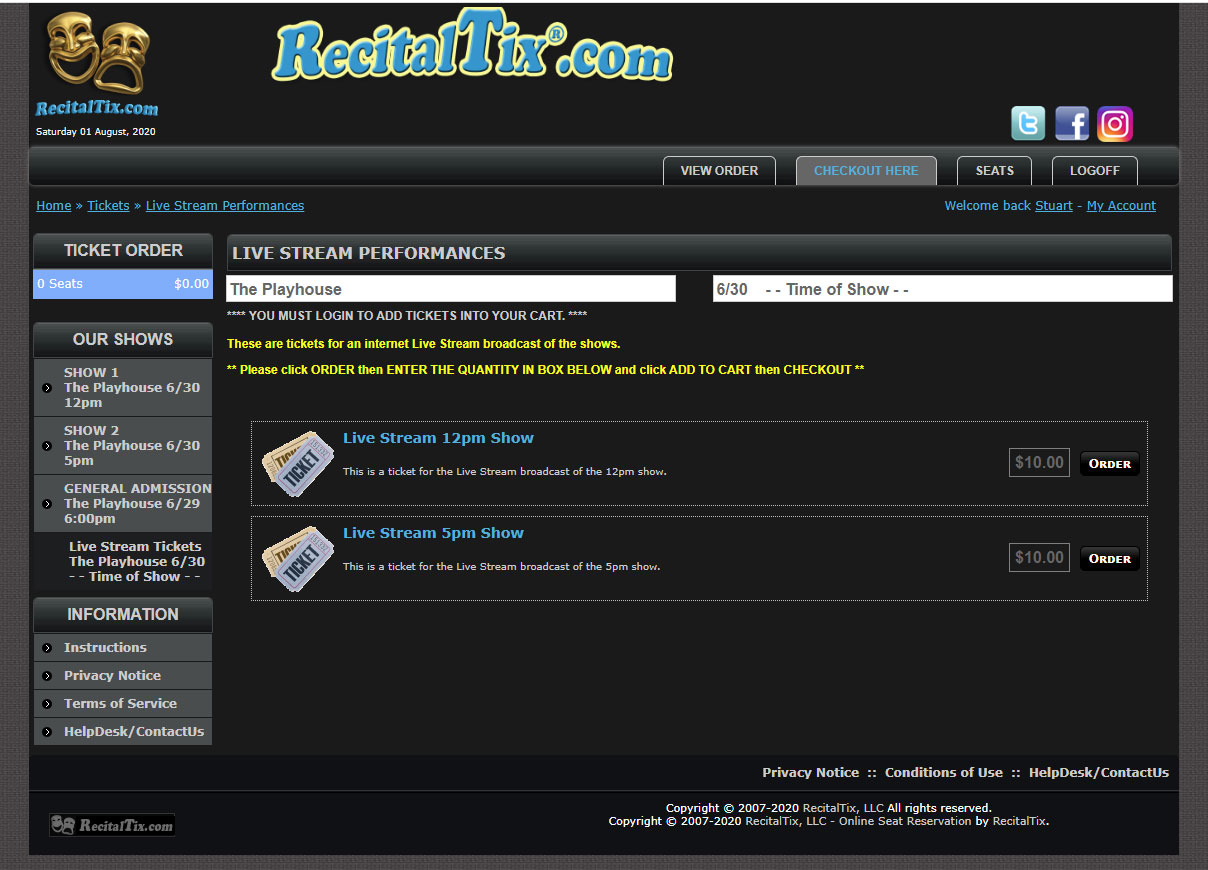Click 5pm show ticket description text

(x=501, y=567)
